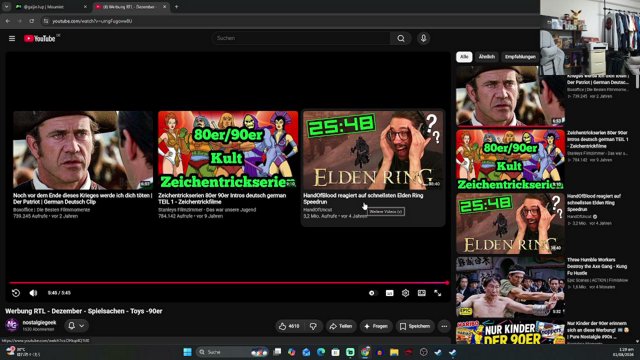The width and height of the screenshot is (640, 360).
Task: Open the sidebar title 'Three Humble Workers Destroy the Axe Gang'
Action: pos(597,266)
